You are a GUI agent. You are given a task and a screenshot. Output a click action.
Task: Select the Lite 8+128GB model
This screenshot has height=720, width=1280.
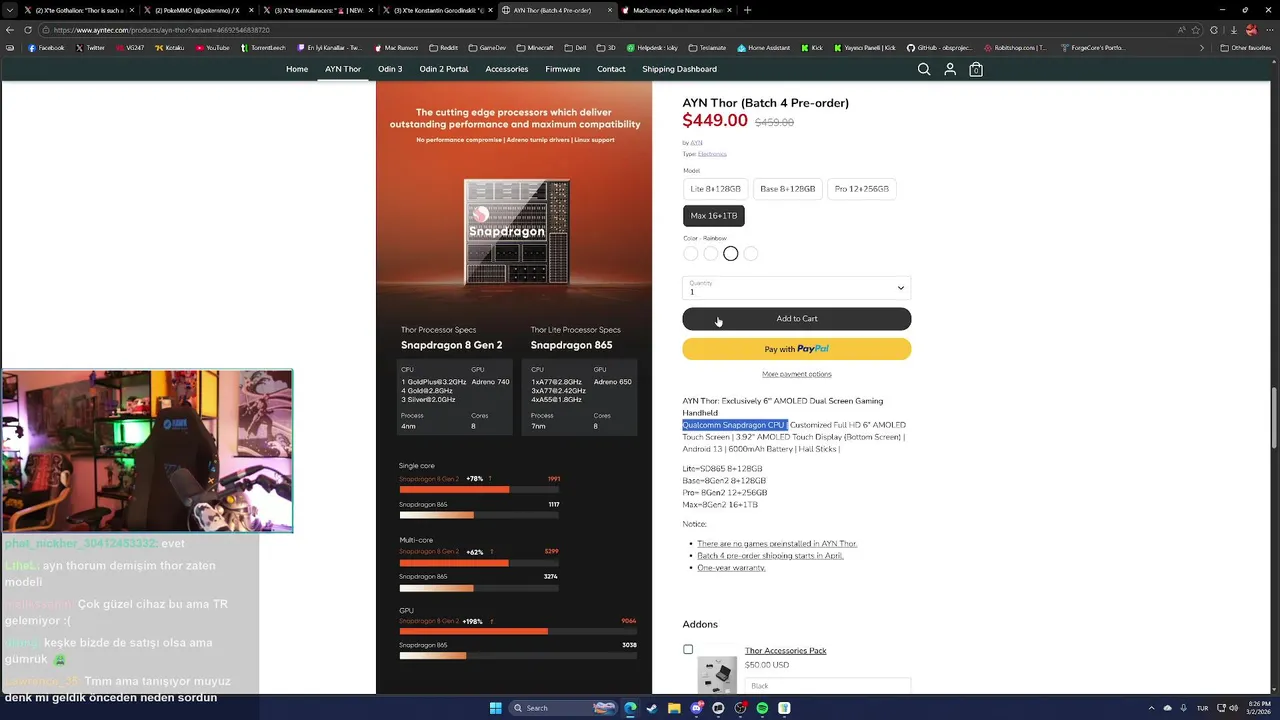coord(716,189)
